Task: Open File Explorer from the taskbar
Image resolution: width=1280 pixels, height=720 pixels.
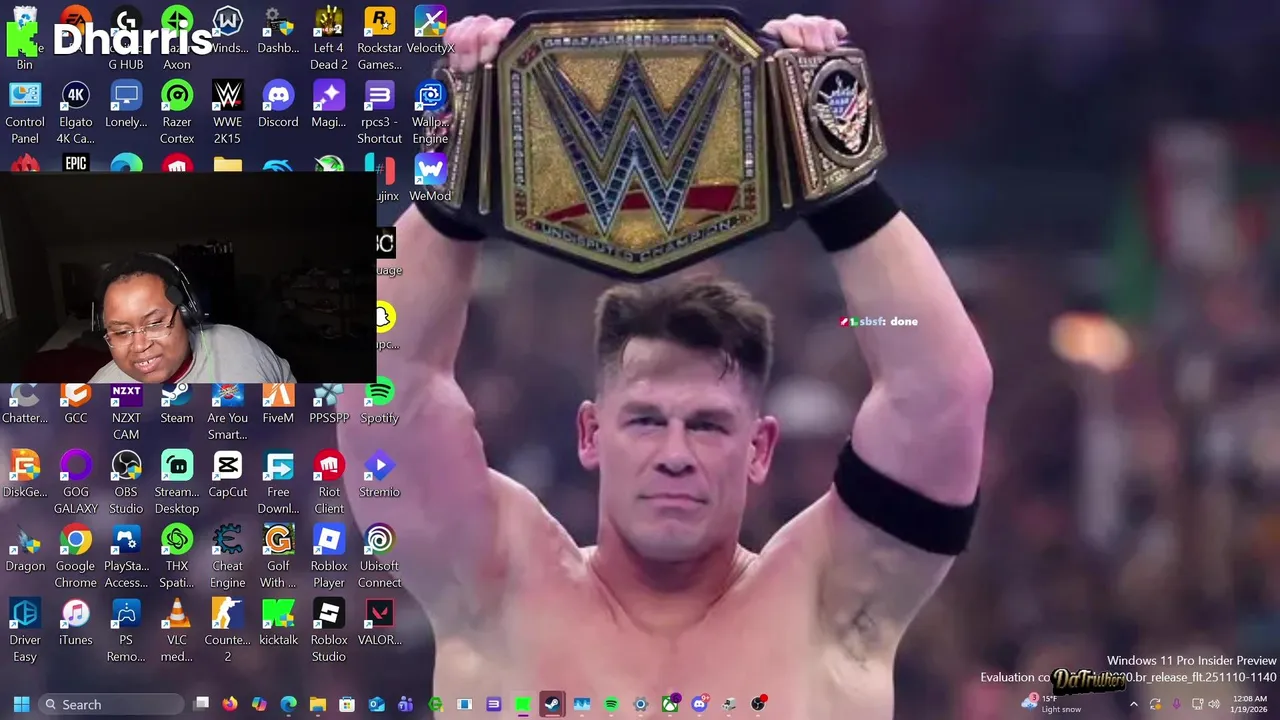Action: click(x=318, y=704)
